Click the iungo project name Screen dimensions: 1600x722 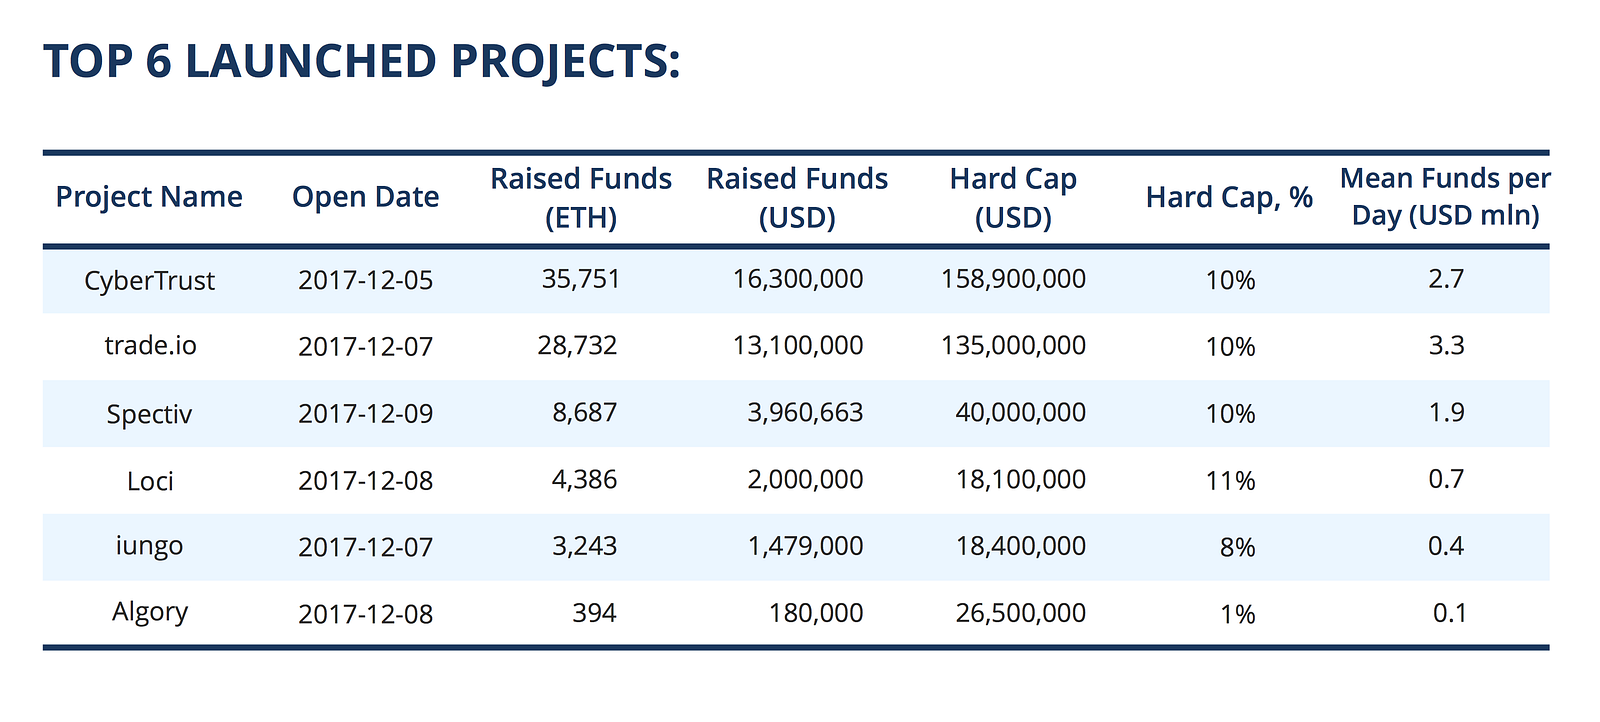(149, 547)
